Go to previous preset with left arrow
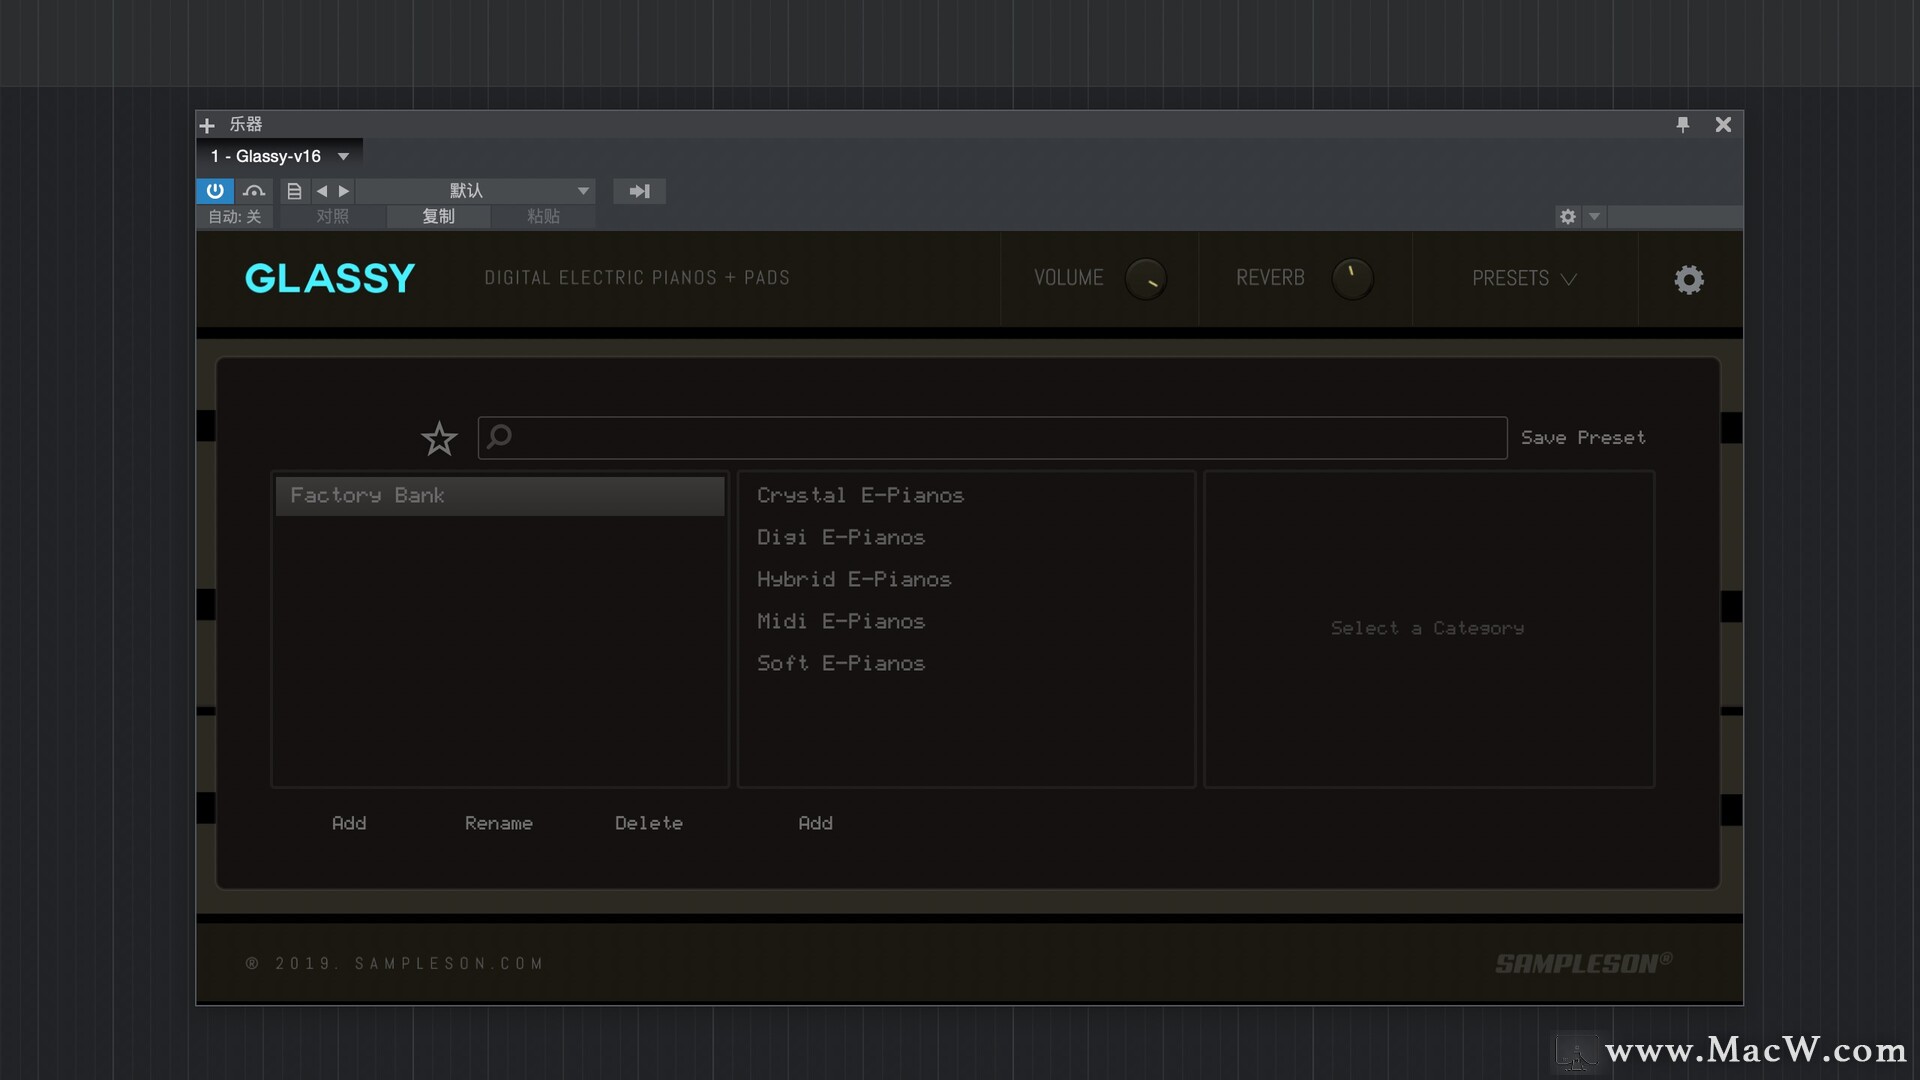1920x1080 pixels. click(x=322, y=190)
